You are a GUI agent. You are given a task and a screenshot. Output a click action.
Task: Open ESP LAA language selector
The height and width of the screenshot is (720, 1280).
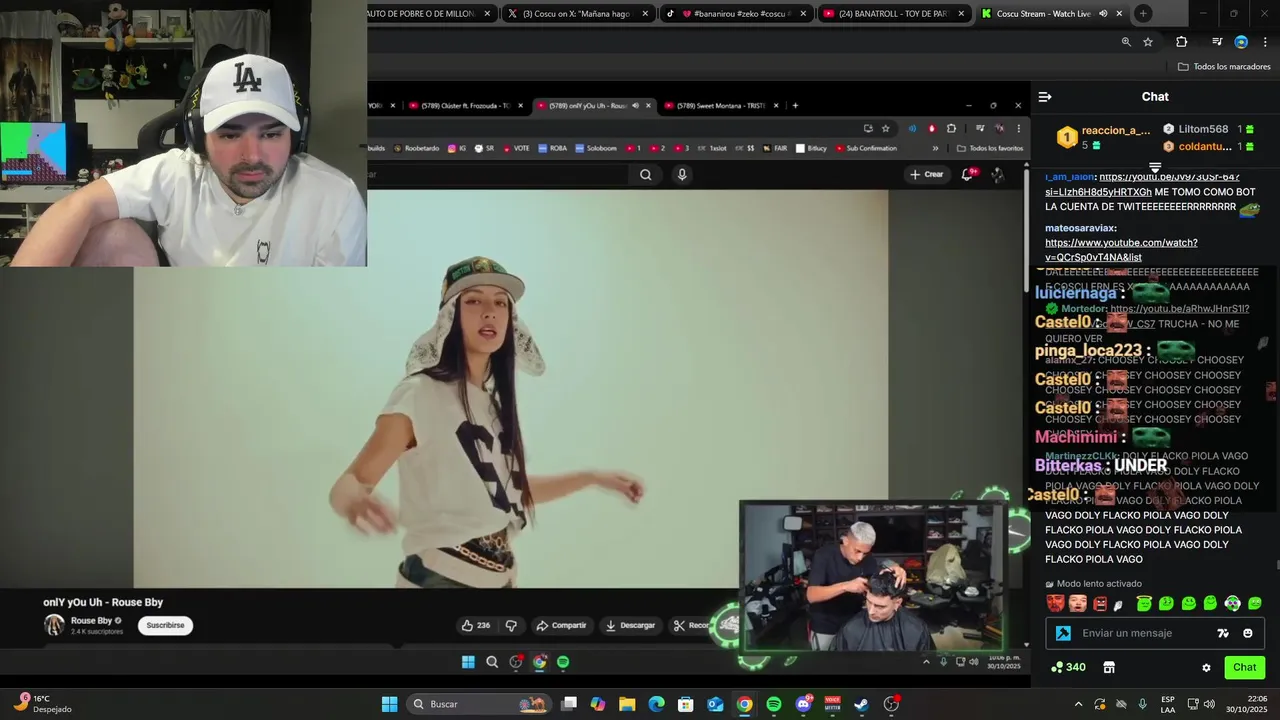coord(1168,704)
